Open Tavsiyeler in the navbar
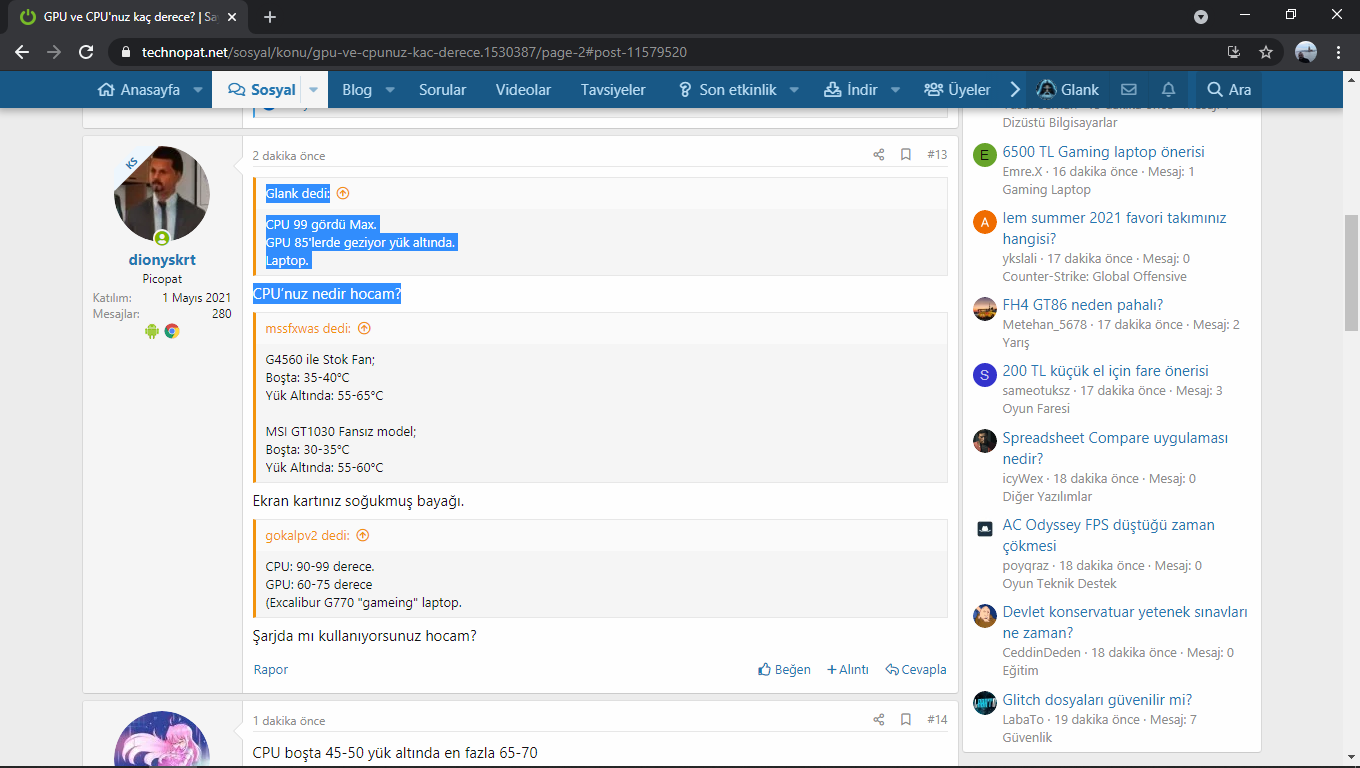Screen dimensions: 1360x768 (x=613, y=90)
